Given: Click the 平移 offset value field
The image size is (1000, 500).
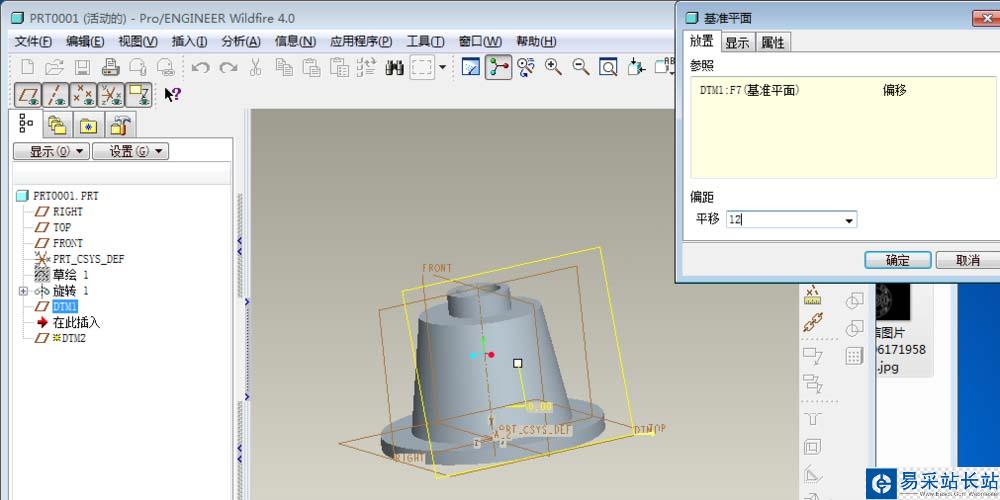Looking at the screenshot, I should tap(784, 220).
